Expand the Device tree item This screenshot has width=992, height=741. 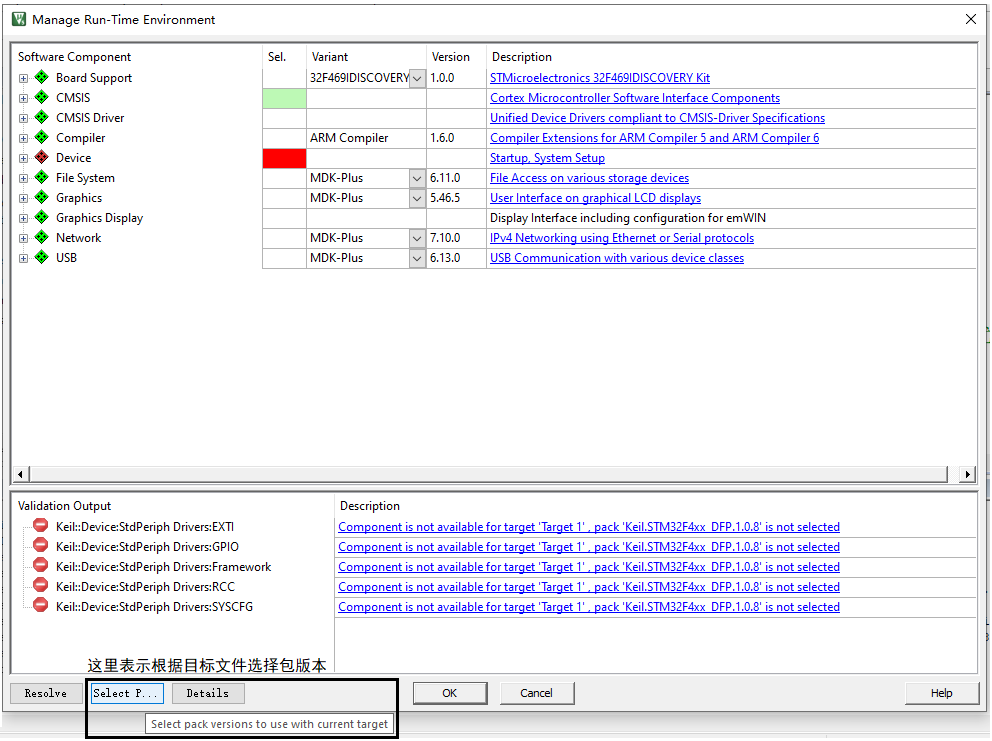click(x=22, y=157)
